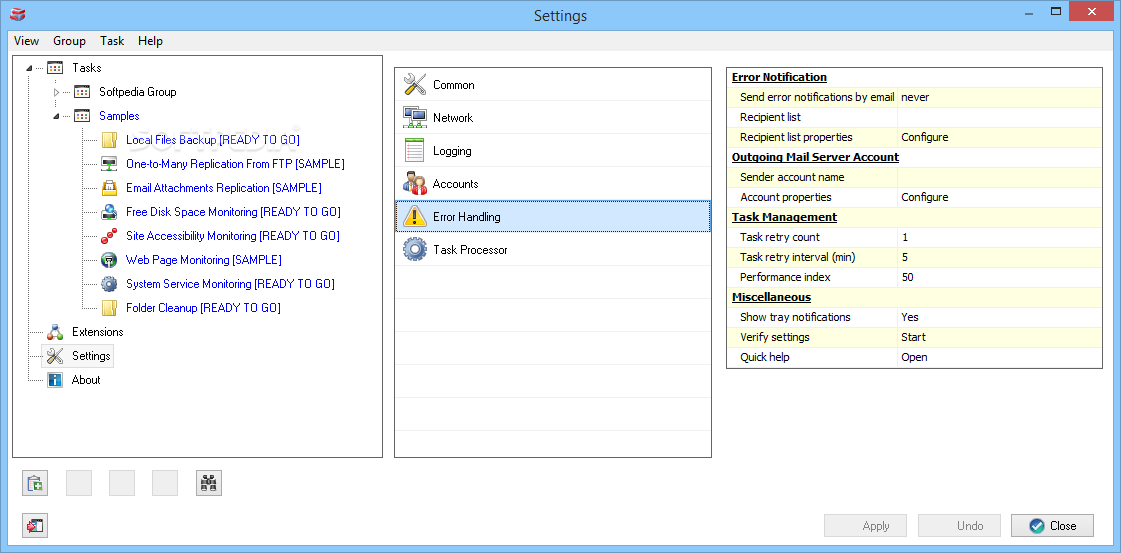
Task: Click the Undo button
Action: pos(960,526)
